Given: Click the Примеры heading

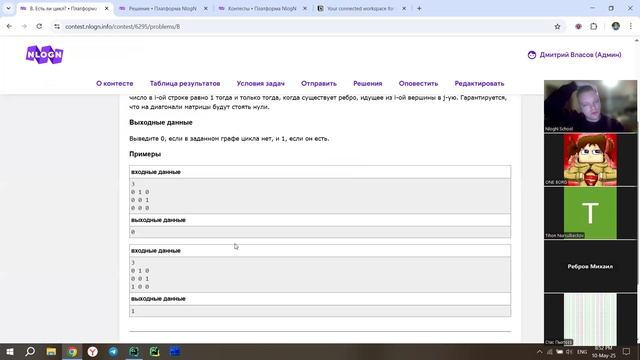Looking at the screenshot, I should 145,154.
